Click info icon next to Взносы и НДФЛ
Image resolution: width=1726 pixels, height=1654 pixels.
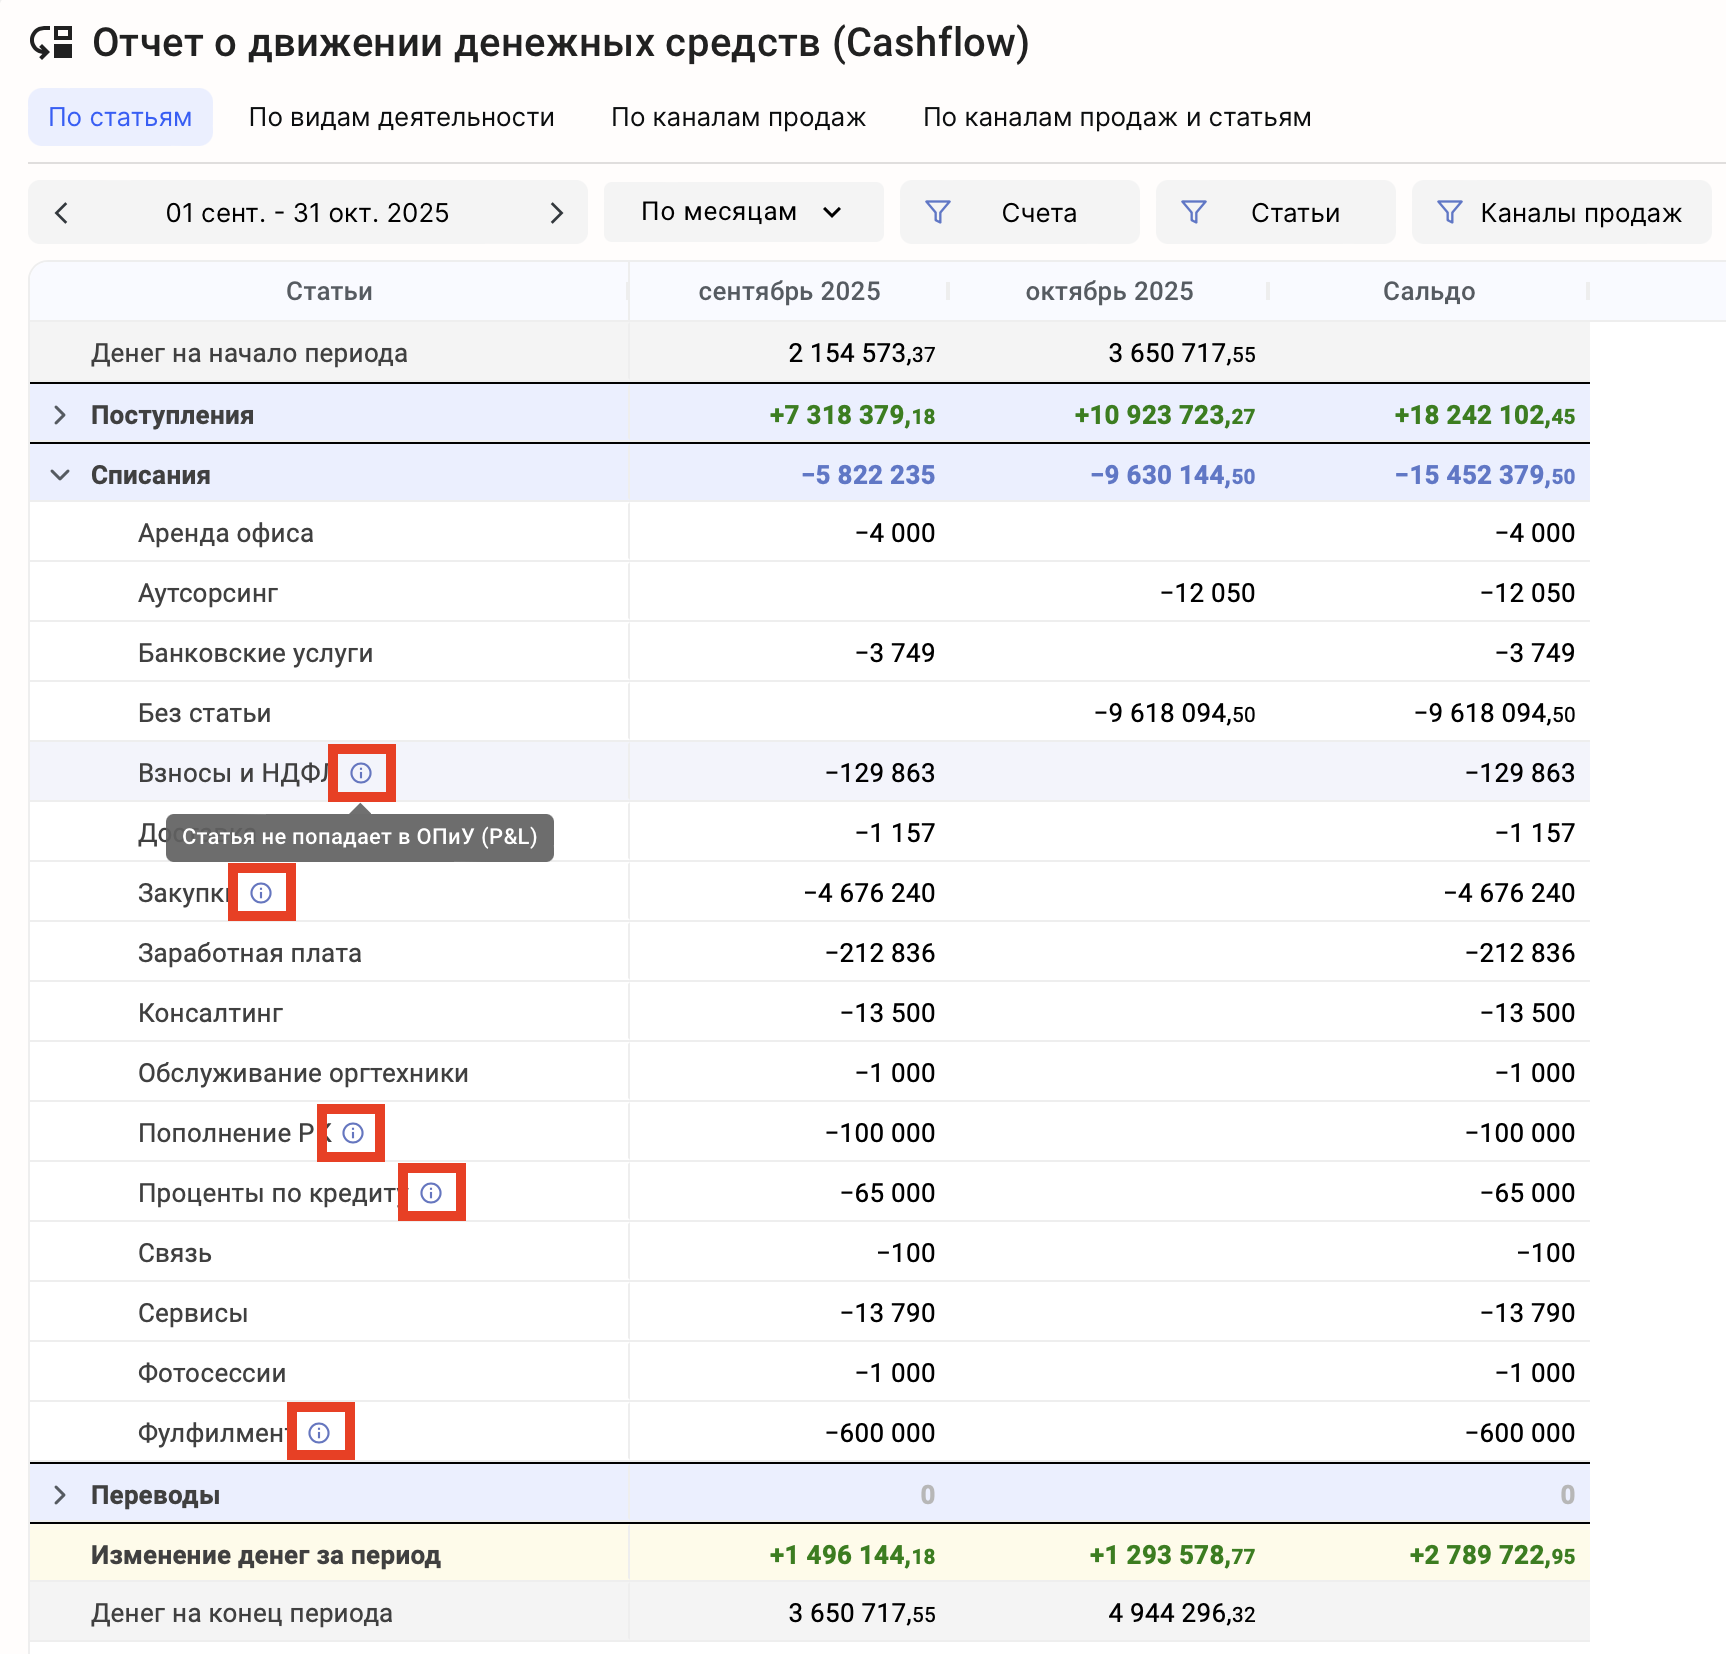[x=361, y=773]
